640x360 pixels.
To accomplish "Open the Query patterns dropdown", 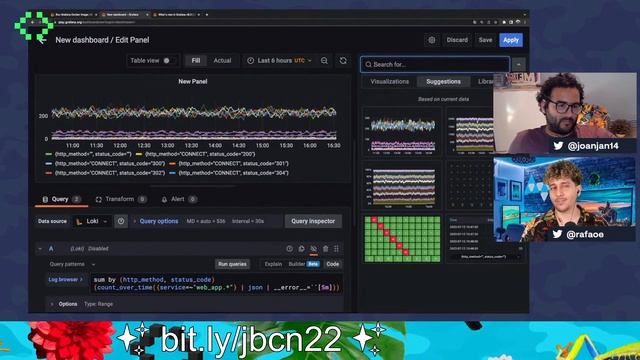I will pos(72,264).
